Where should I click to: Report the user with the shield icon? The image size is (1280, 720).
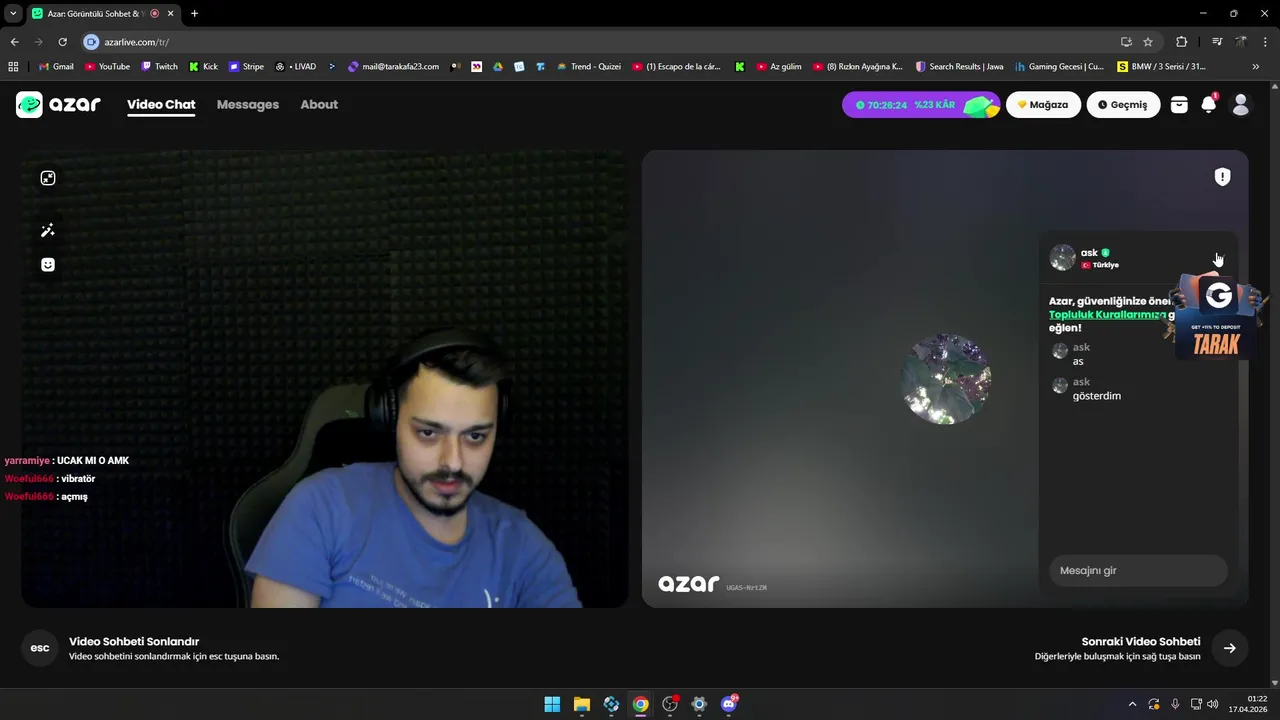click(1222, 177)
